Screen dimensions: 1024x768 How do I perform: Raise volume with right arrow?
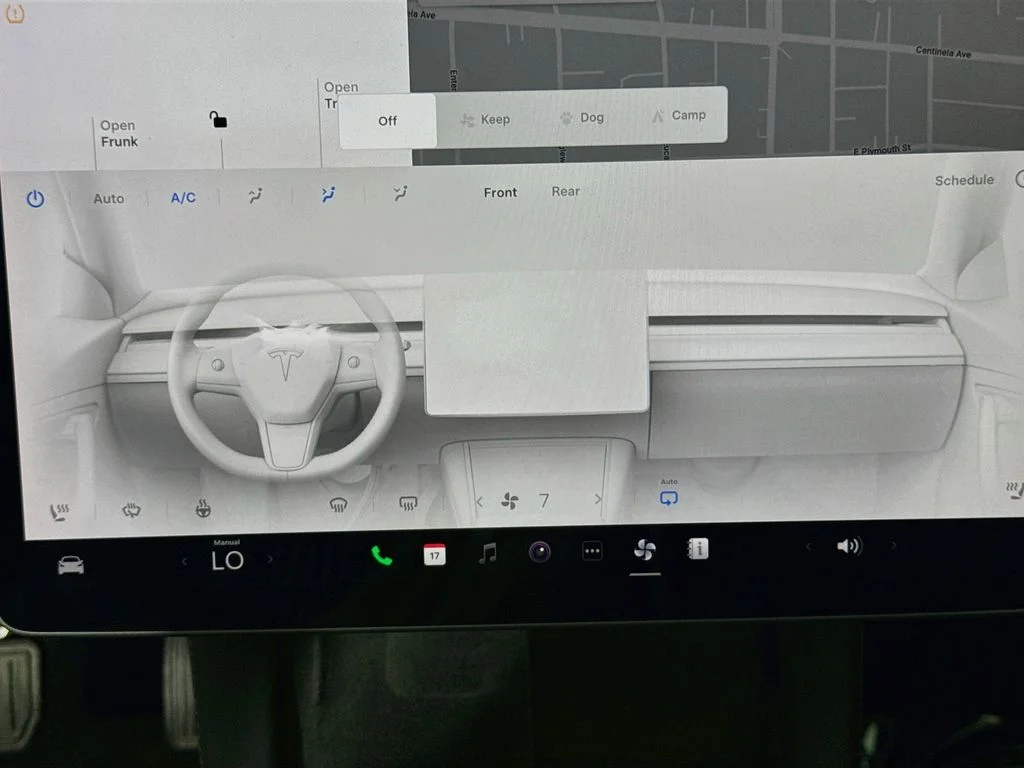pos(893,544)
